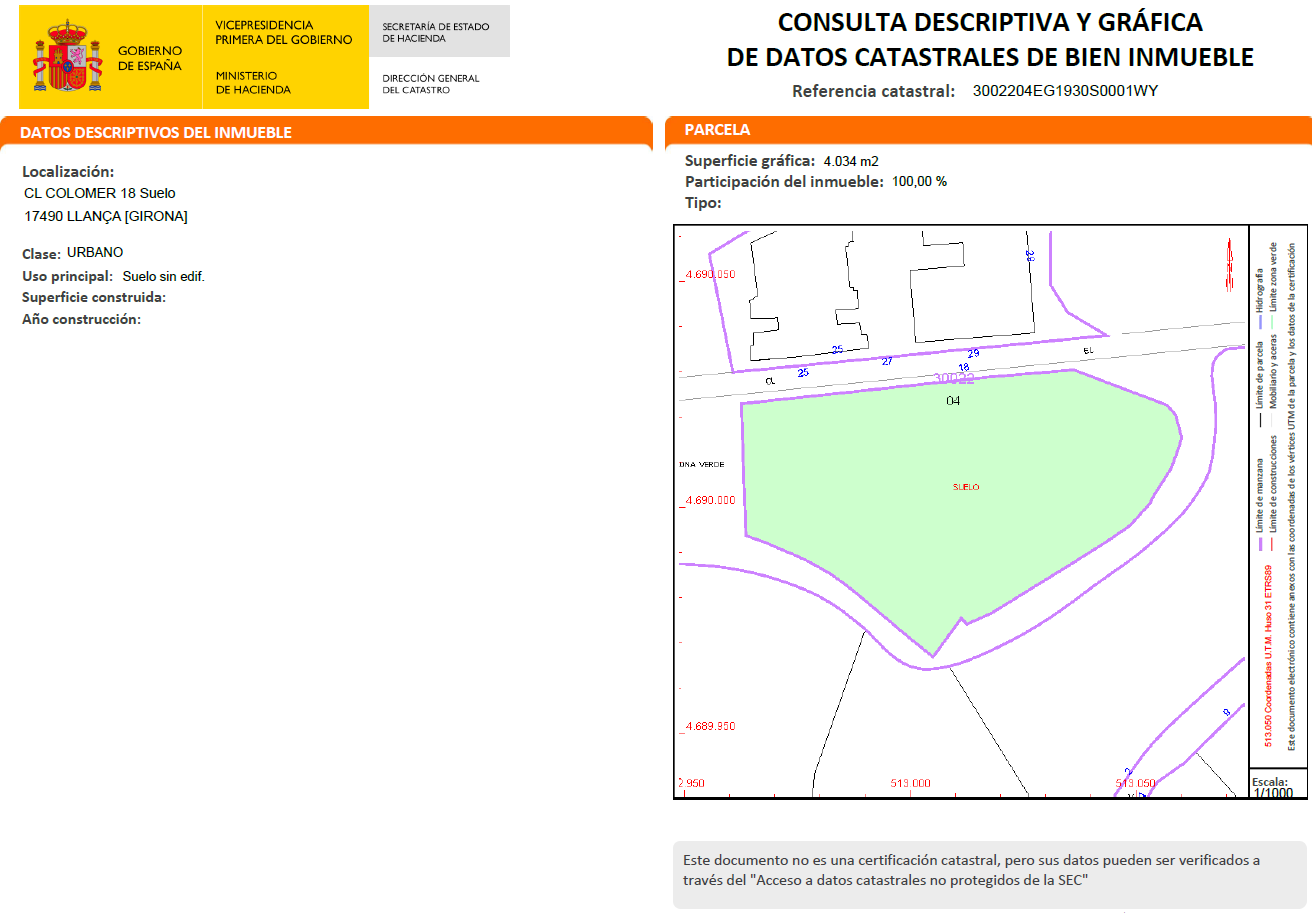The width and height of the screenshot is (1312, 913).
Task: Click the Gobierno de España logo text
Action: [x=150, y=58]
